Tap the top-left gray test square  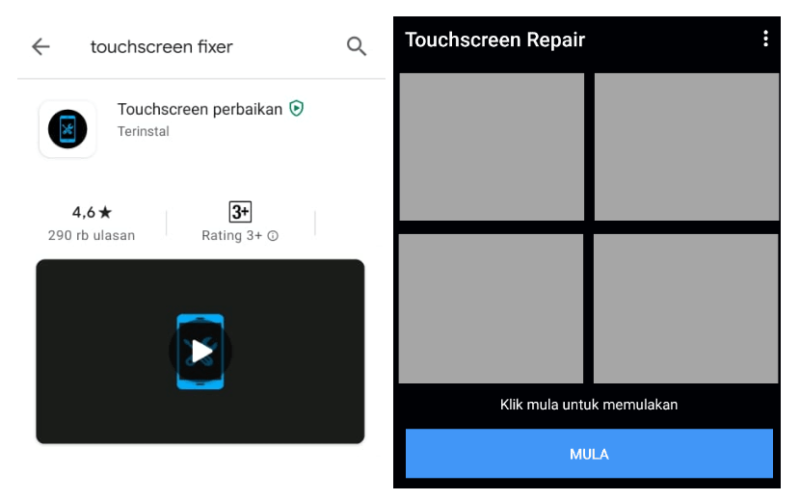[491, 147]
